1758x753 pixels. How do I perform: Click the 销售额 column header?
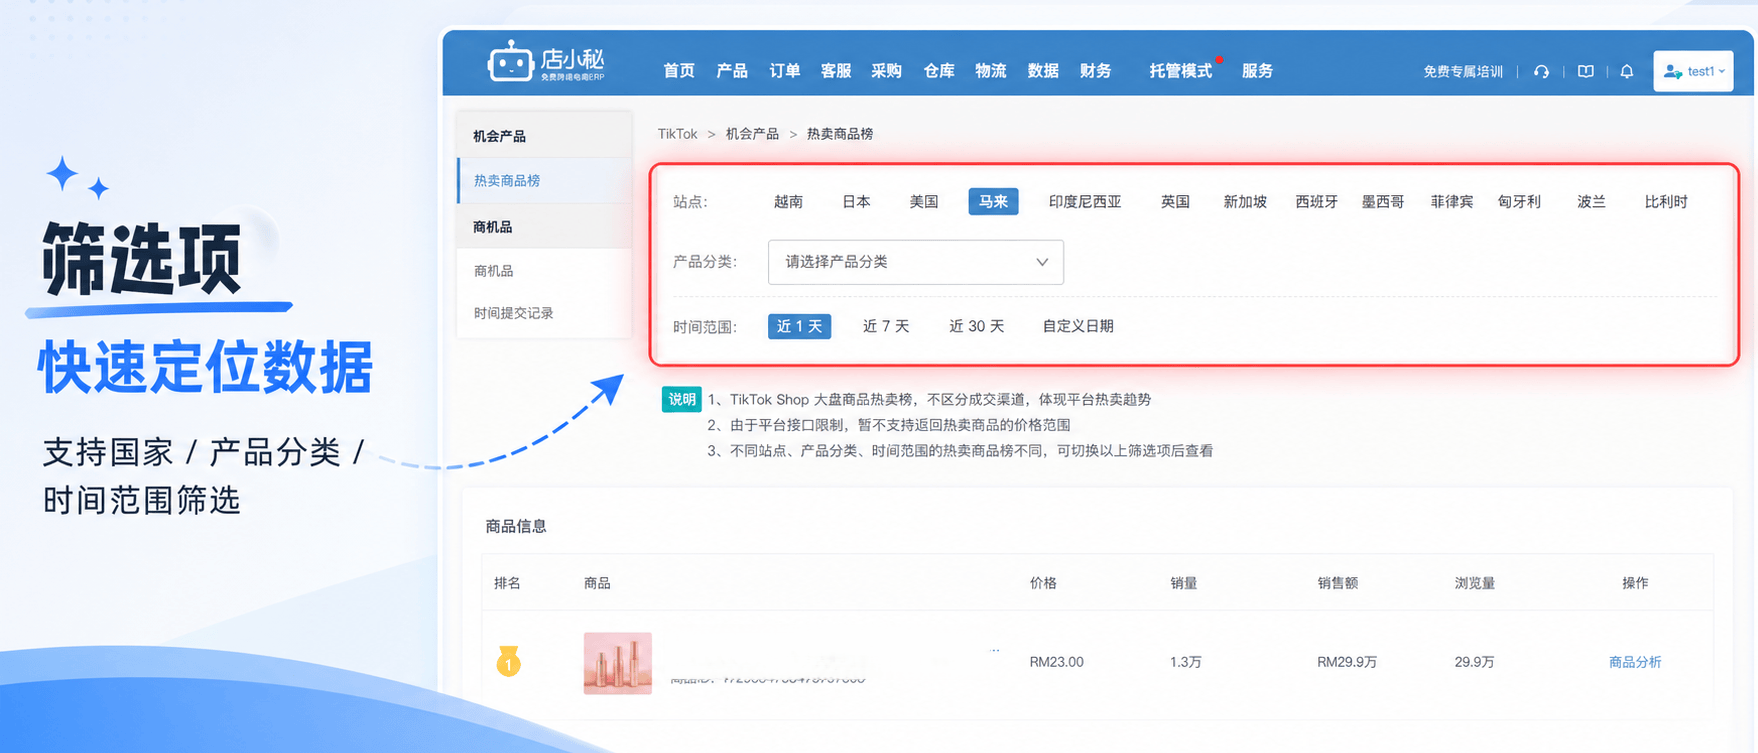(1338, 583)
